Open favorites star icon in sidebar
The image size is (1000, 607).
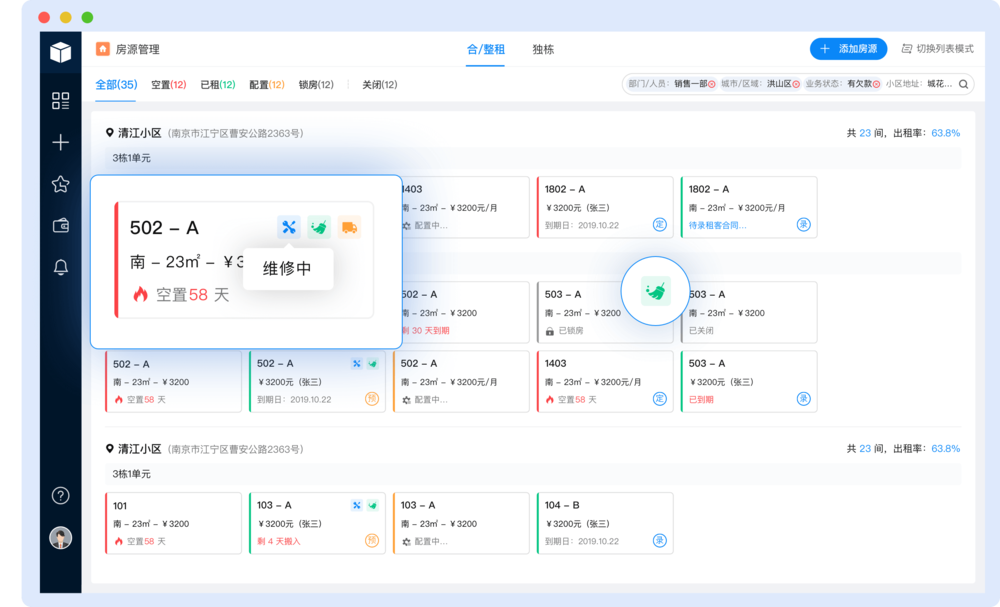[61, 184]
